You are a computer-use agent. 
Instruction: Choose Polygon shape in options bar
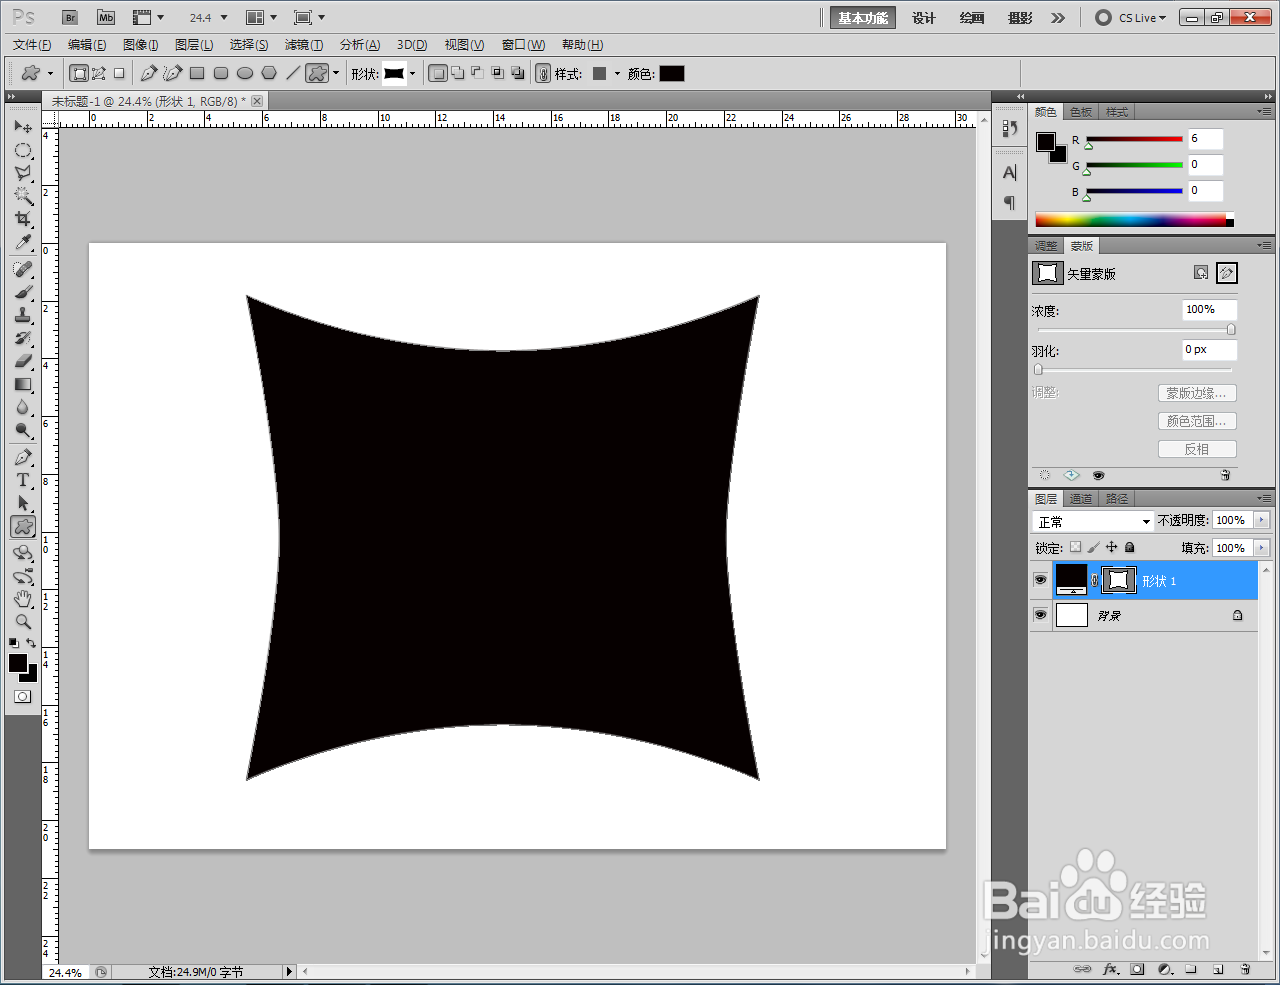269,73
